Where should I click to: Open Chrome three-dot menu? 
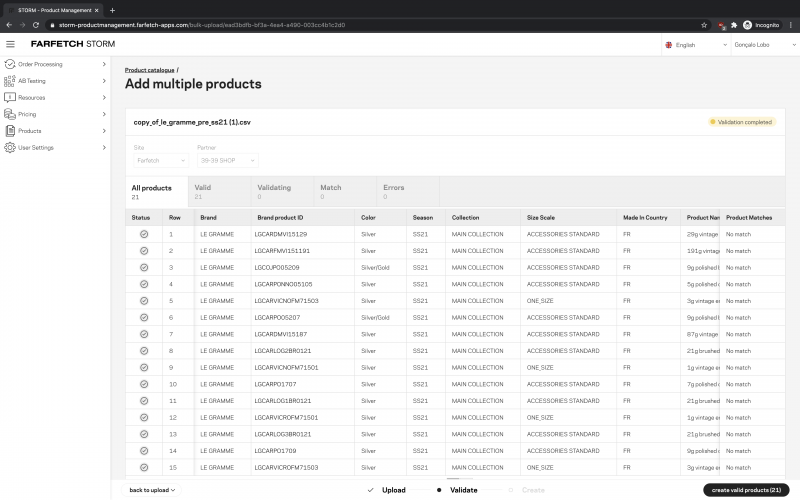click(791, 25)
